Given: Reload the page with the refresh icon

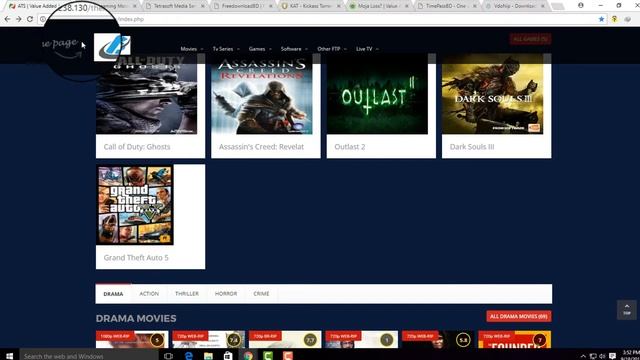Looking at the screenshot, I should pyautogui.click(x=30, y=19).
